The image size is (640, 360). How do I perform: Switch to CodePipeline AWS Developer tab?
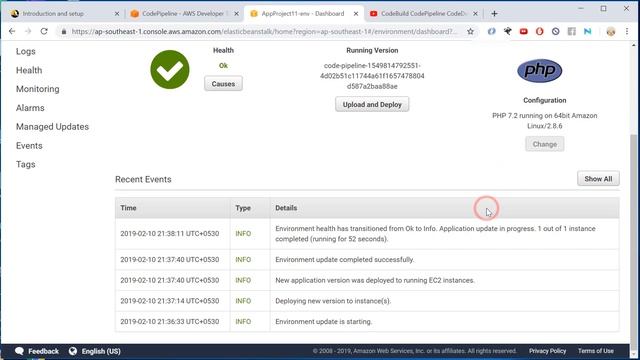point(183,13)
